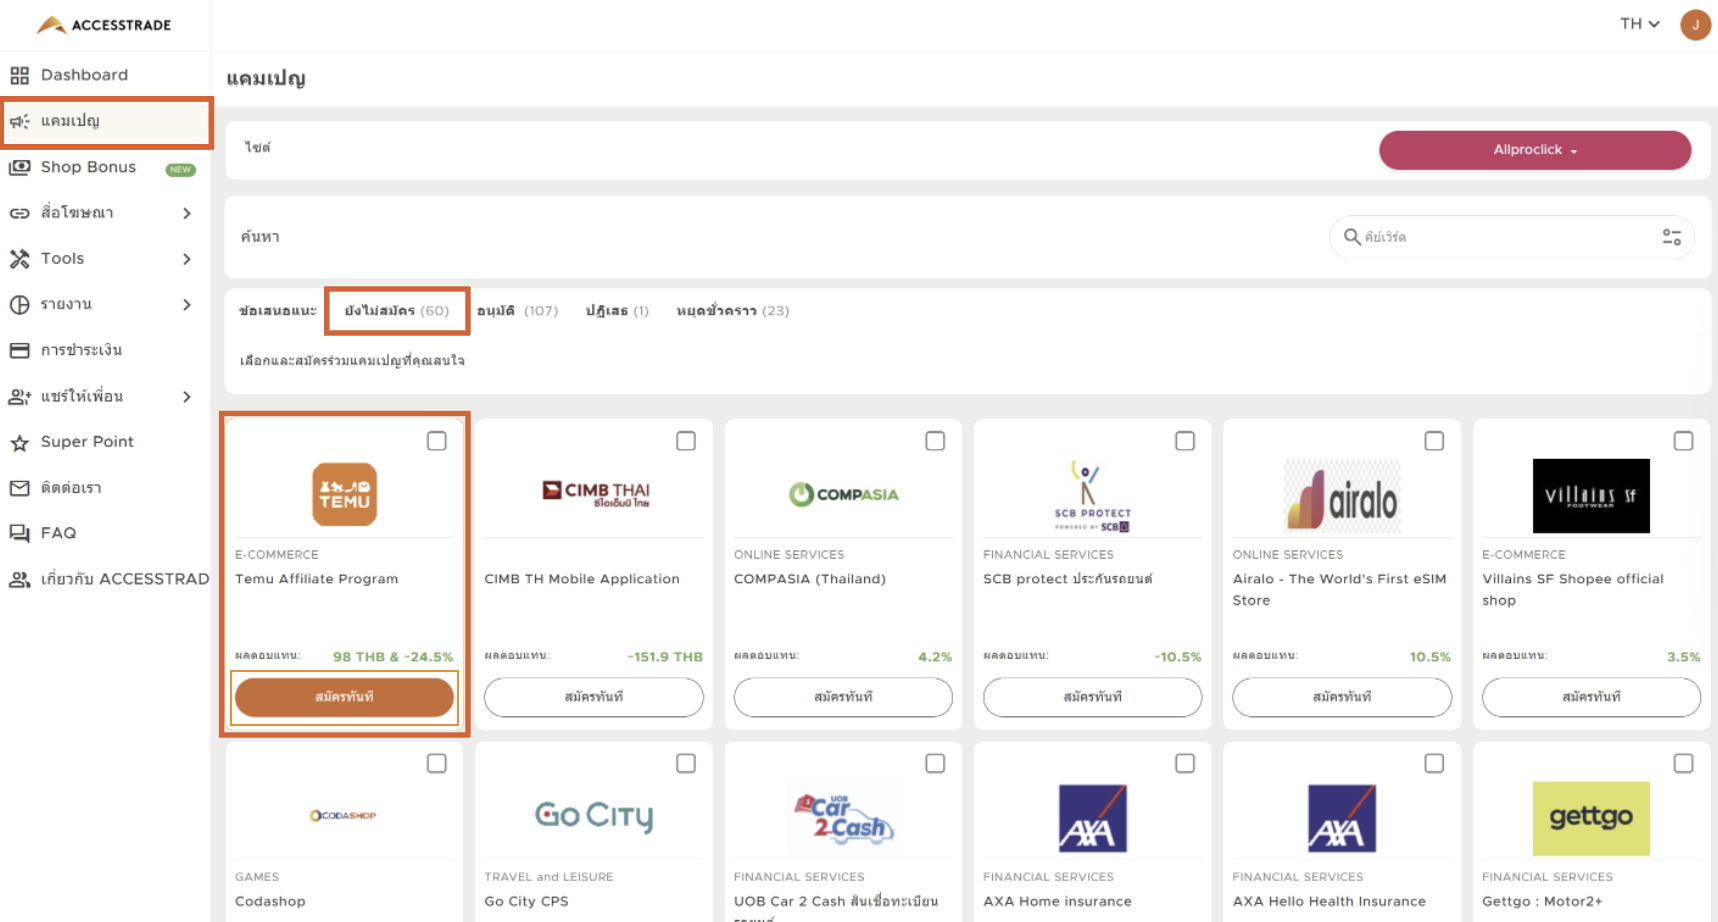Expand the แชร์ให้เพื่อน submenu chevron
Screen dimensions: 1718x922
[187, 397]
